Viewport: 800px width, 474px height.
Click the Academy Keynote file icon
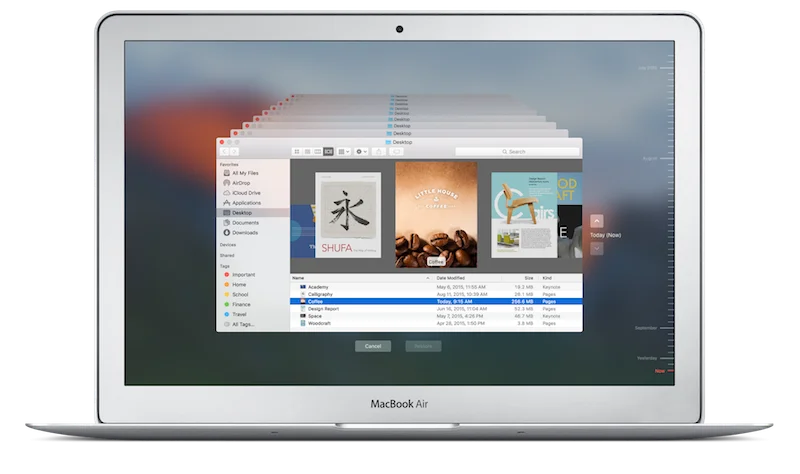pyautogui.click(x=303, y=287)
